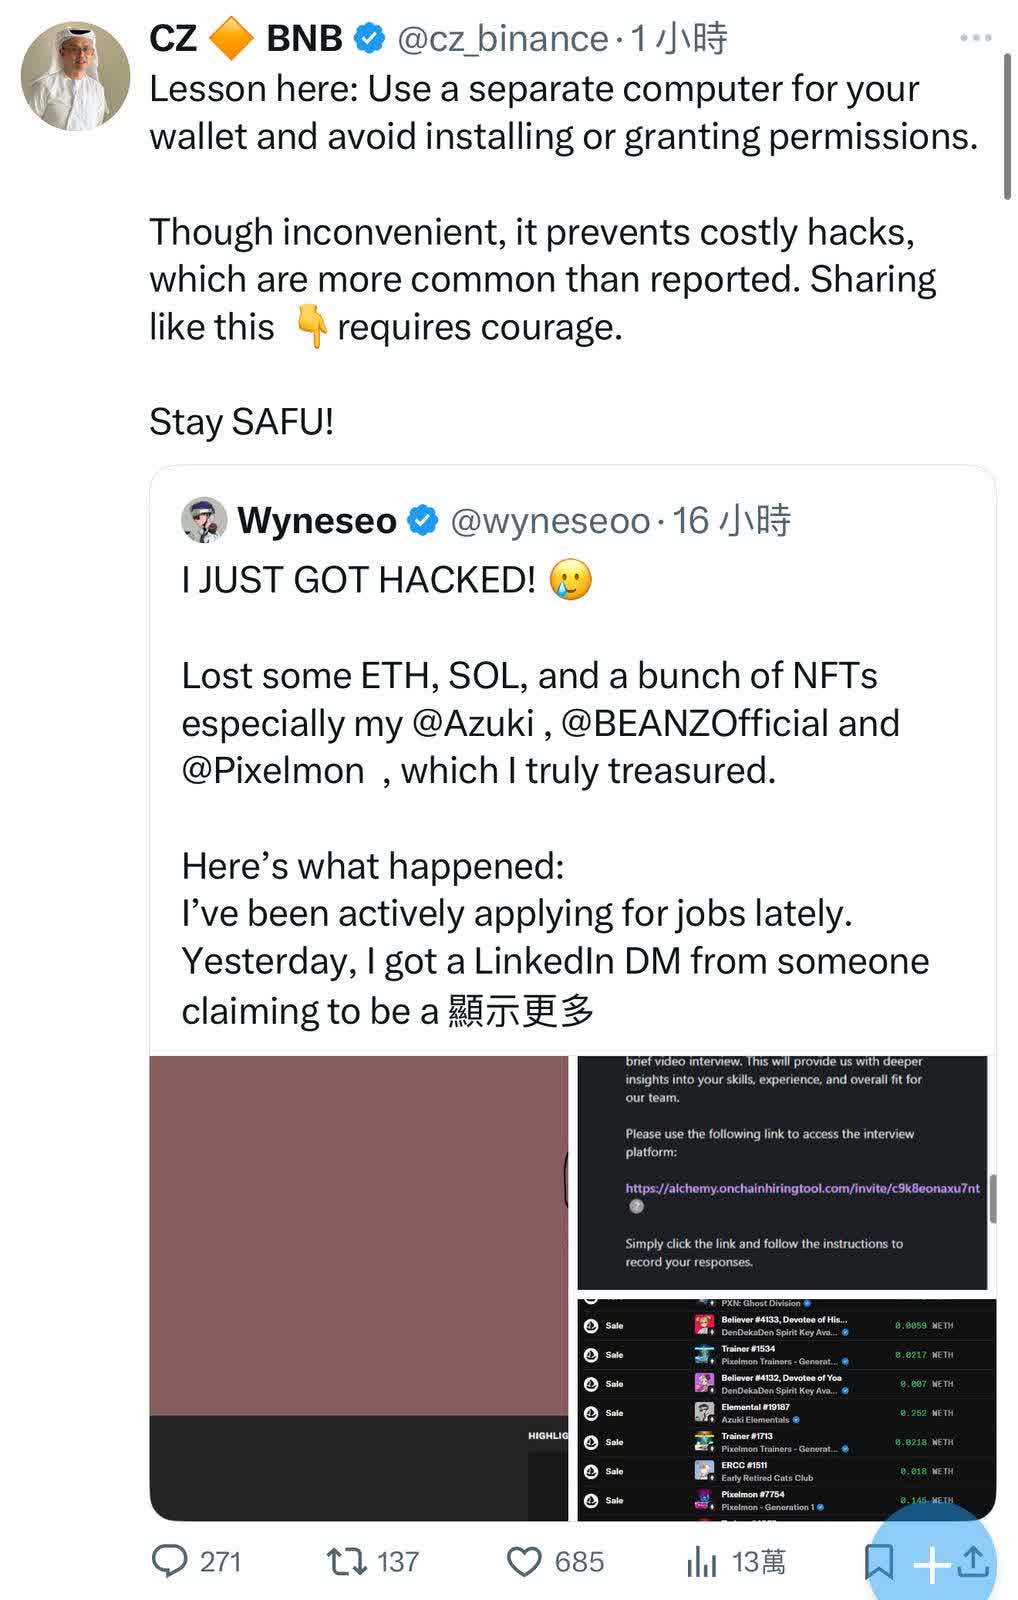
Task: Open the @wyneseoo handle
Action: tap(550, 521)
